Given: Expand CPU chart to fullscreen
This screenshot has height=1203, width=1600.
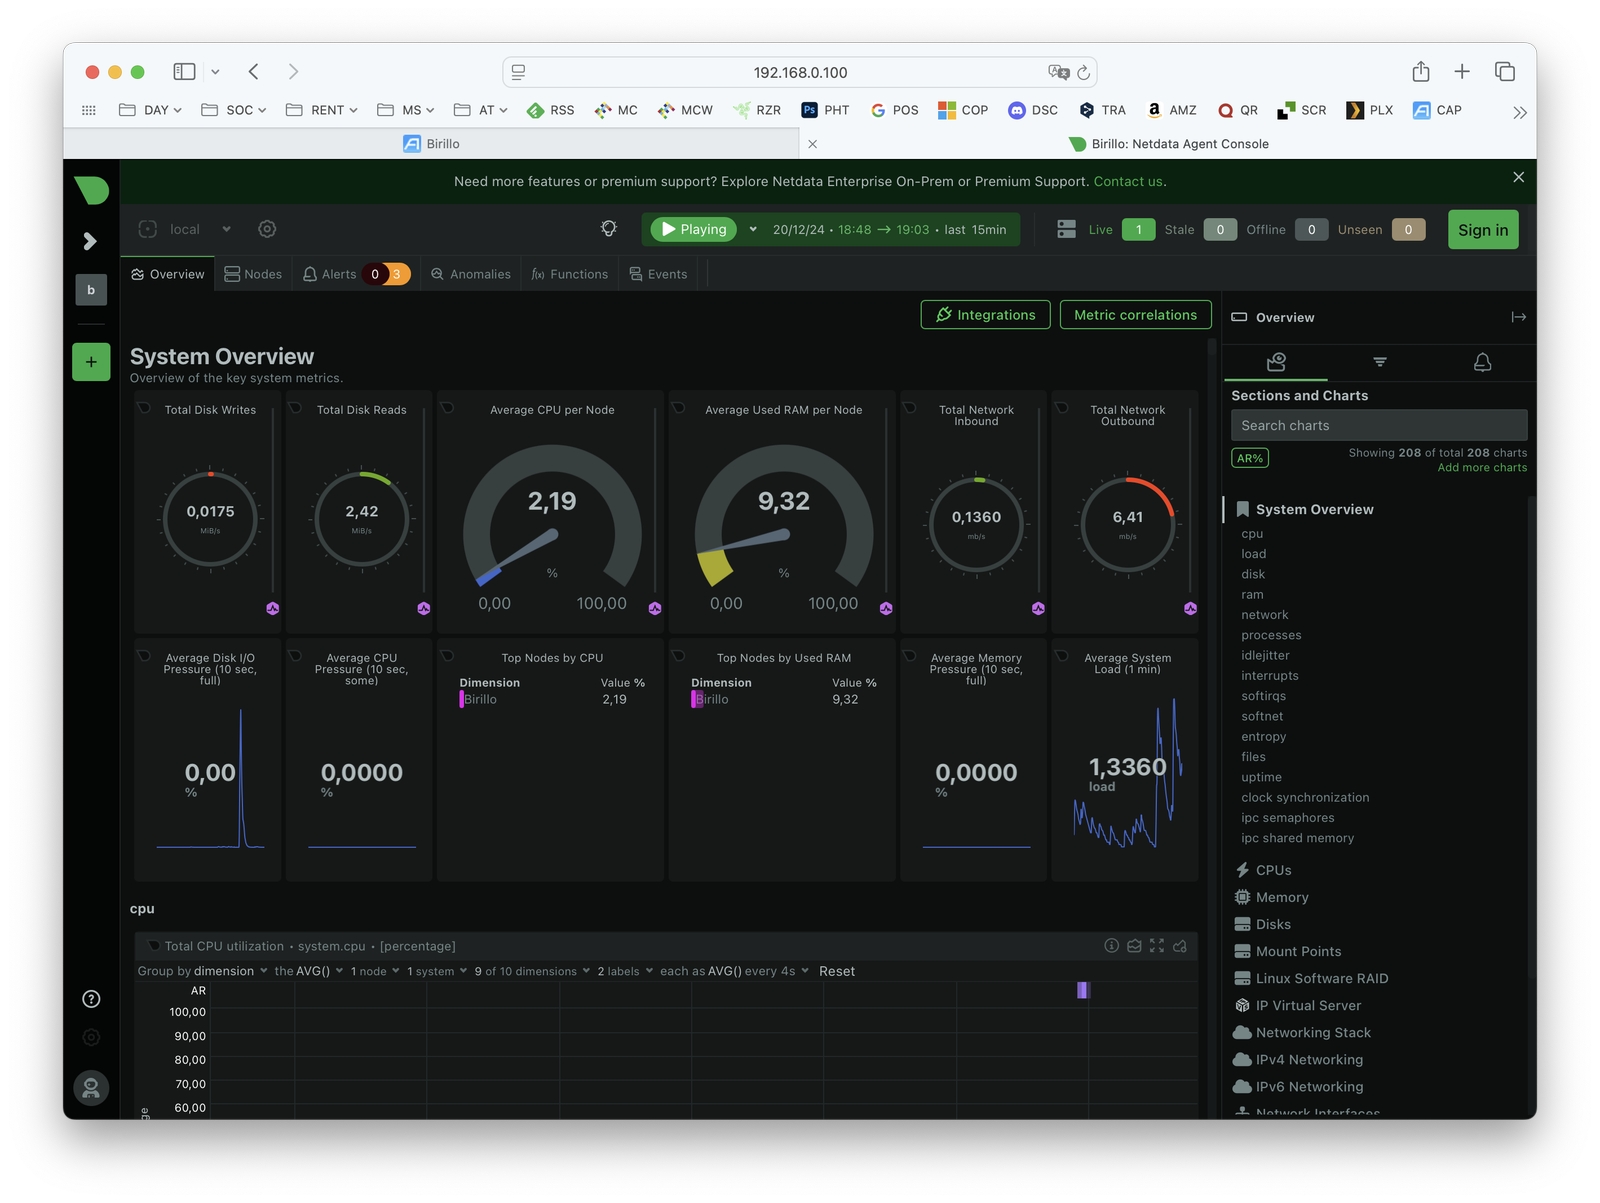Looking at the screenshot, I should pyautogui.click(x=1157, y=946).
